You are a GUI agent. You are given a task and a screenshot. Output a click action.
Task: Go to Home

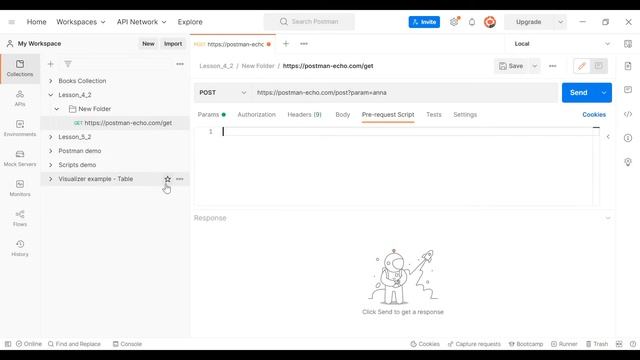(x=36, y=22)
